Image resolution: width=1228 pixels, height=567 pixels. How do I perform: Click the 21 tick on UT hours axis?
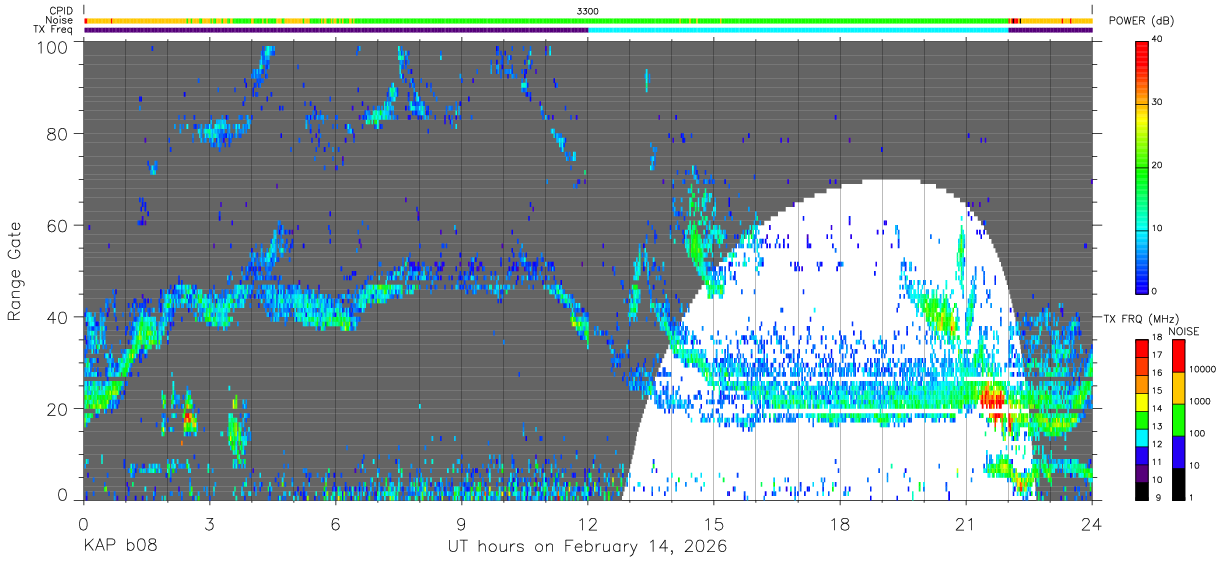(966, 522)
